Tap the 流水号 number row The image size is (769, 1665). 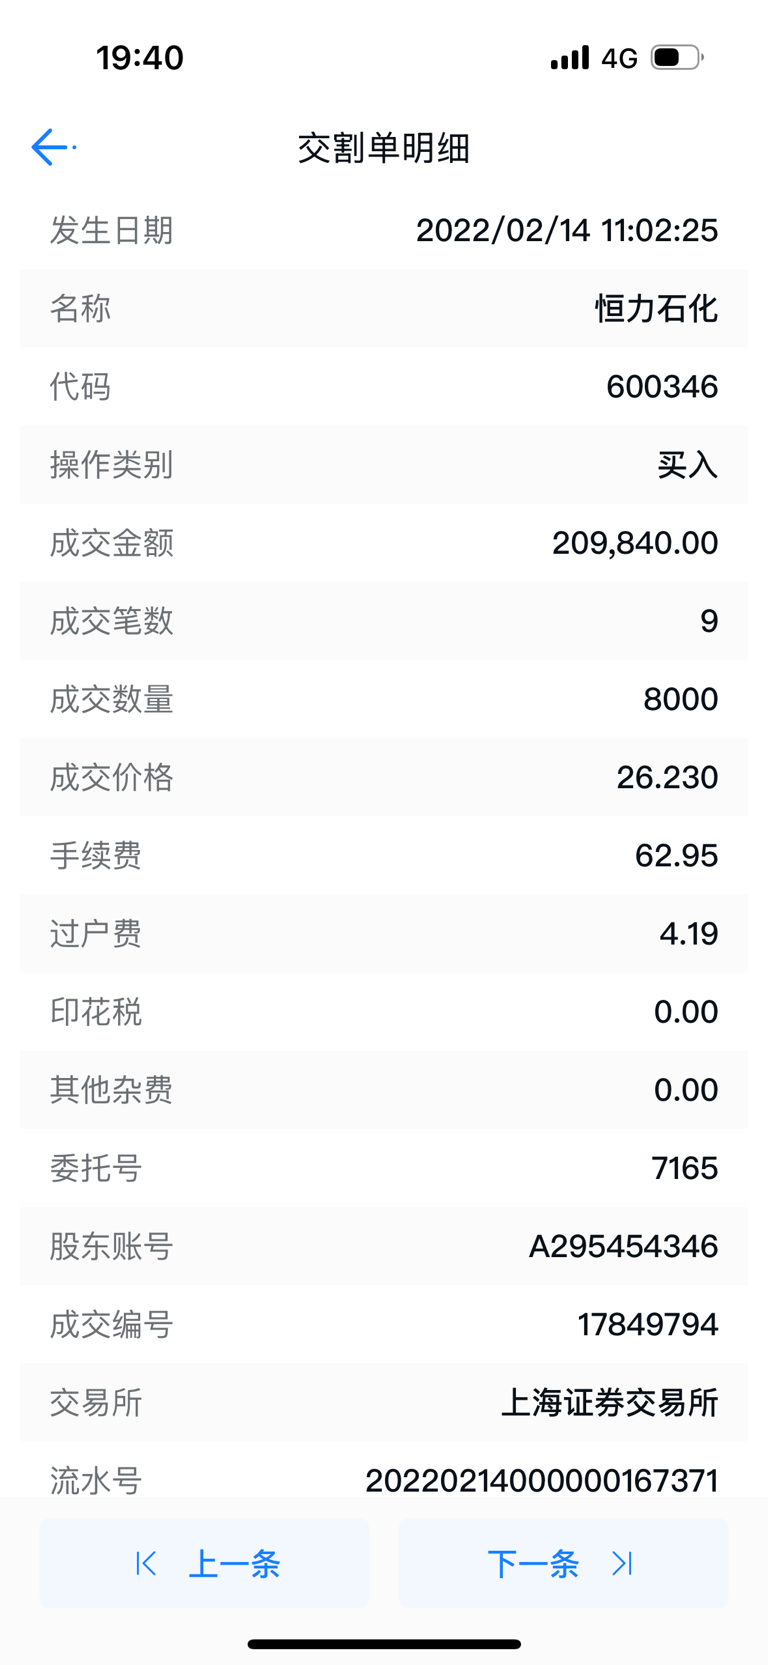pyautogui.click(x=384, y=1480)
